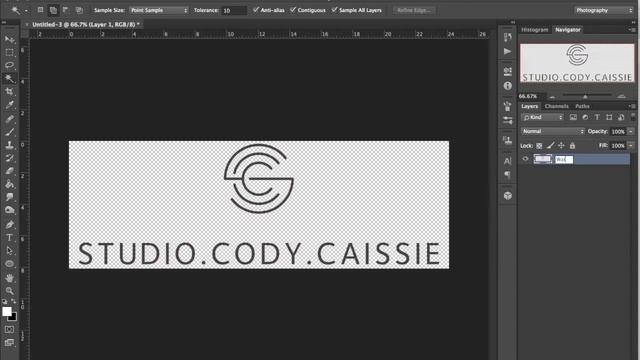
Task: Open the History panel icon
Action: [x=507, y=37]
